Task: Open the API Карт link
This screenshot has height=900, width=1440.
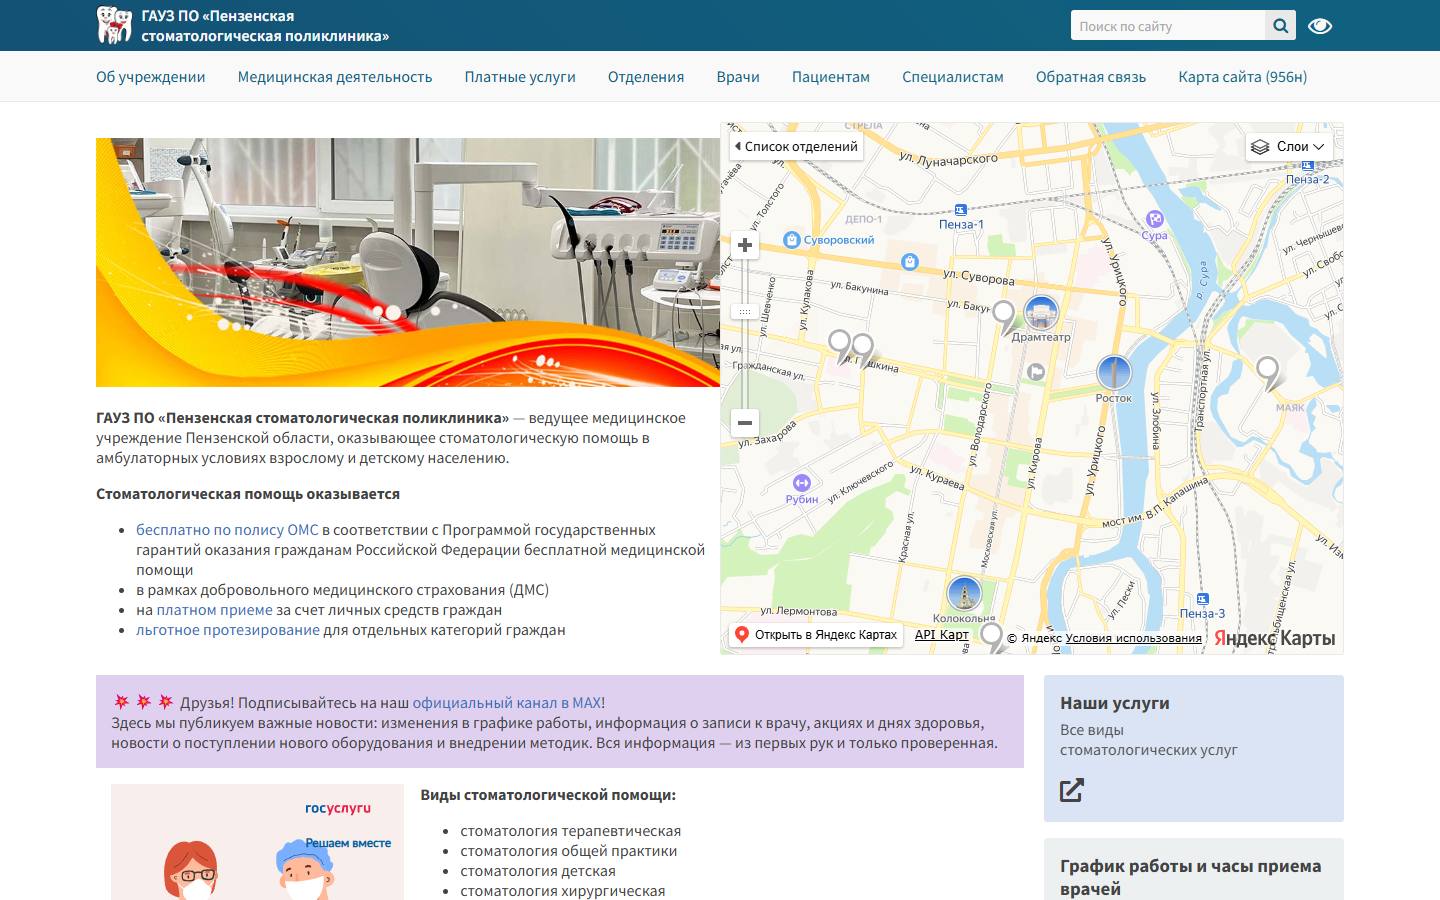Action: click(x=942, y=634)
